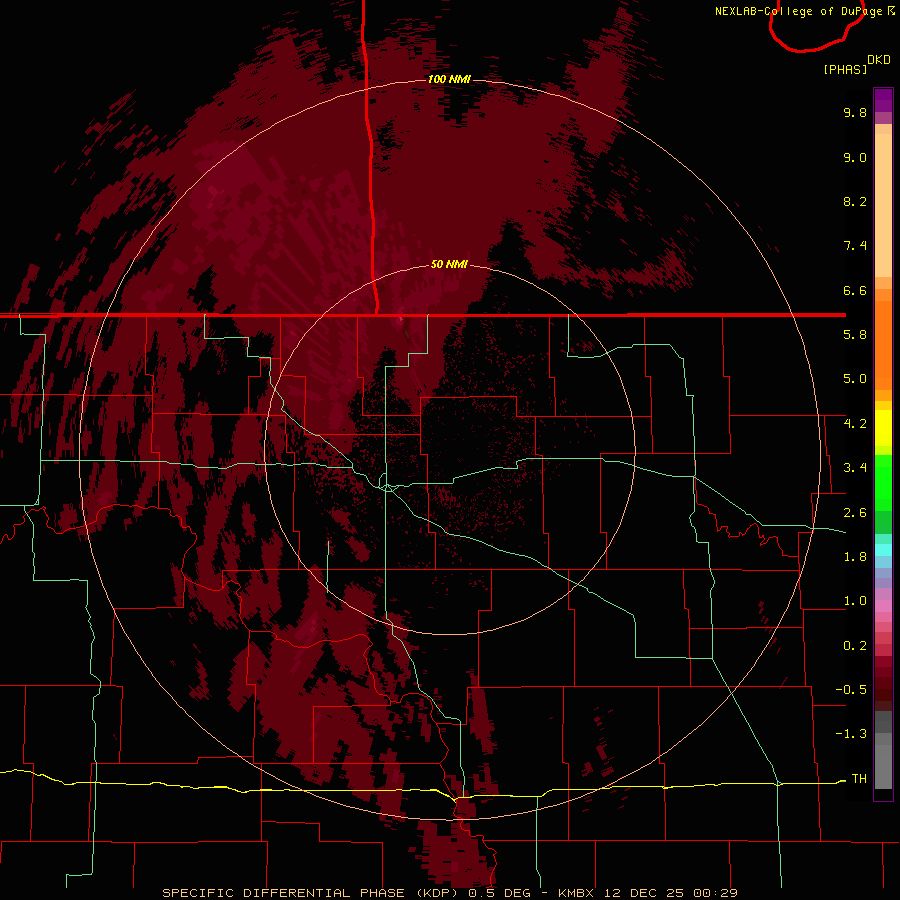The width and height of the screenshot is (900, 900).
Task: Click the "12 DEC 25 00:29" timestamp
Action: (671, 893)
